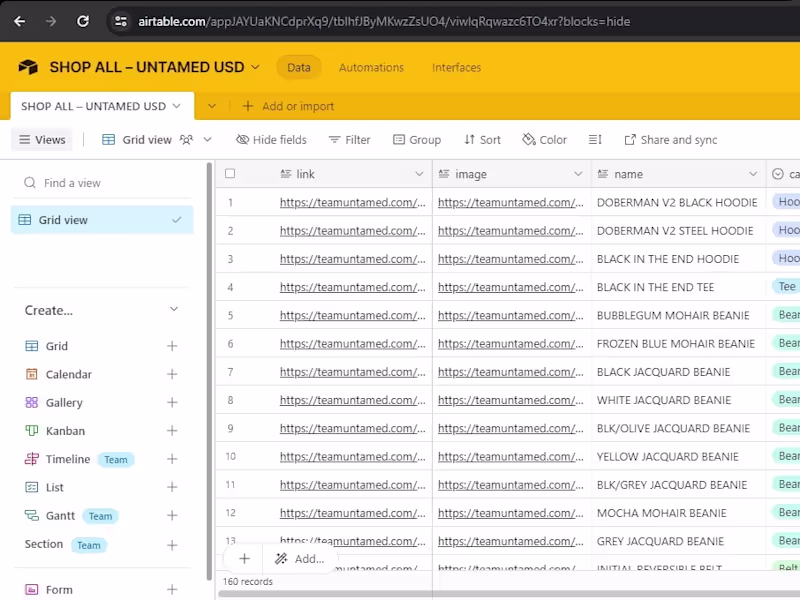This screenshot has width=800, height=600.
Task: Click the Color toolbar option
Action: tap(544, 140)
